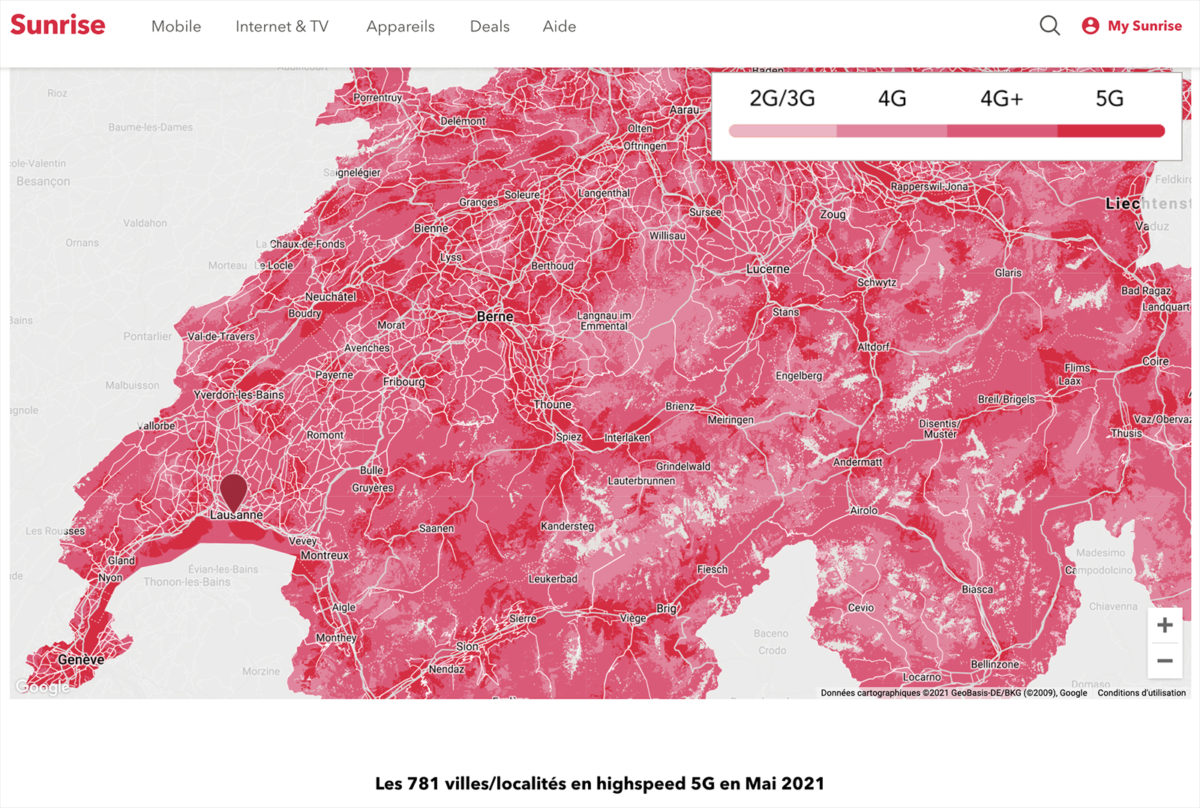Viewport: 1200px width, 808px height.
Task: Click Yverdon-les-Bains label on the map
Action: click(239, 395)
